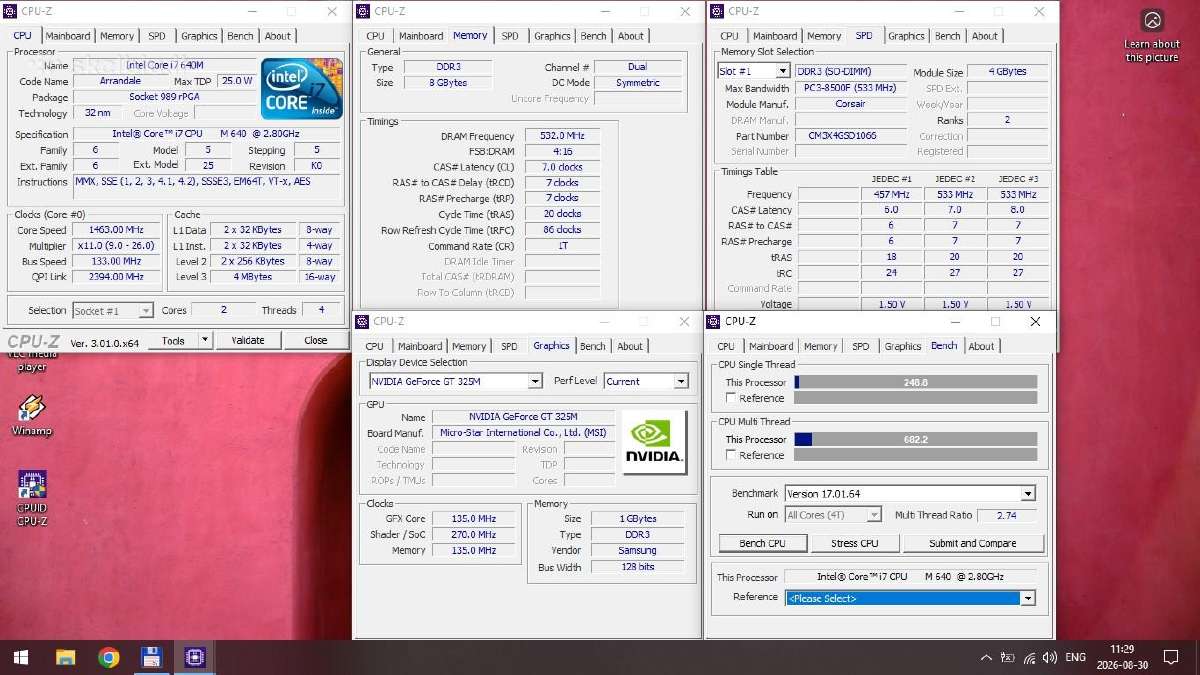This screenshot has height=675, width=1200.
Task: Click title bar icon of CPU-Z Graphics window
Action: (363, 321)
